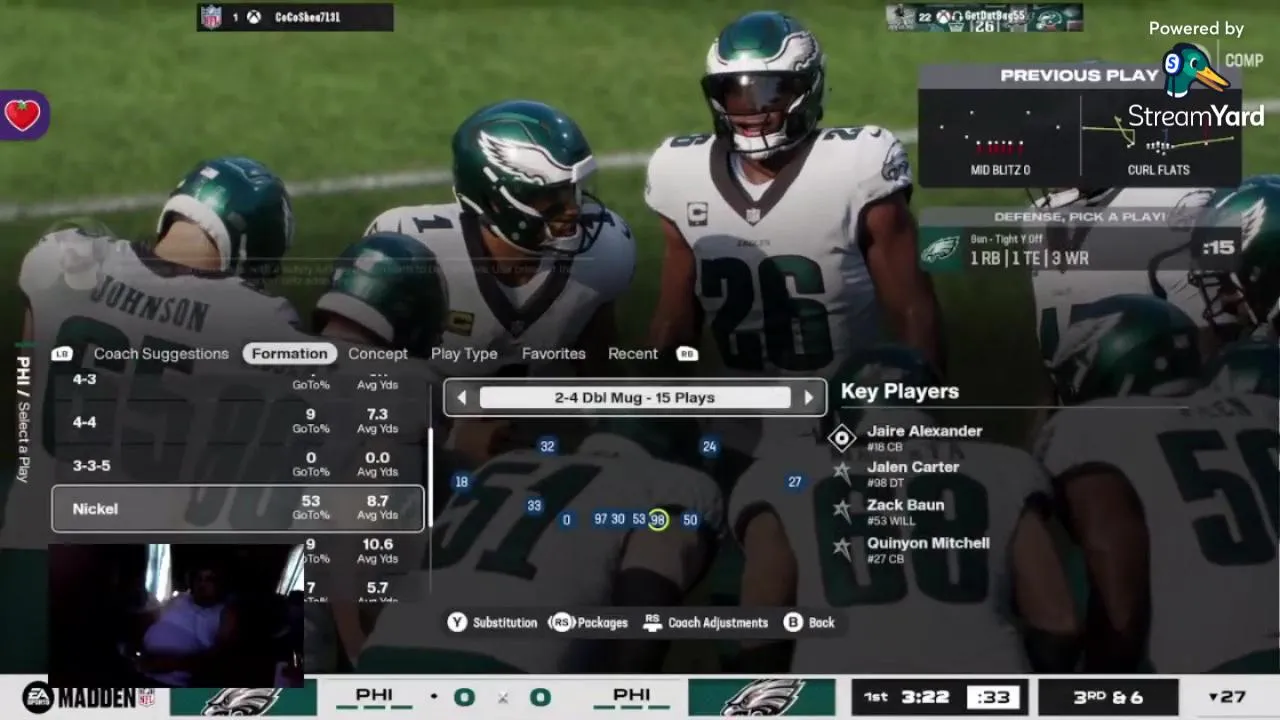The height and width of the screenshot is (720, 1280).
Task: Go to the next formation set arrow
Action: click(809, 398)
